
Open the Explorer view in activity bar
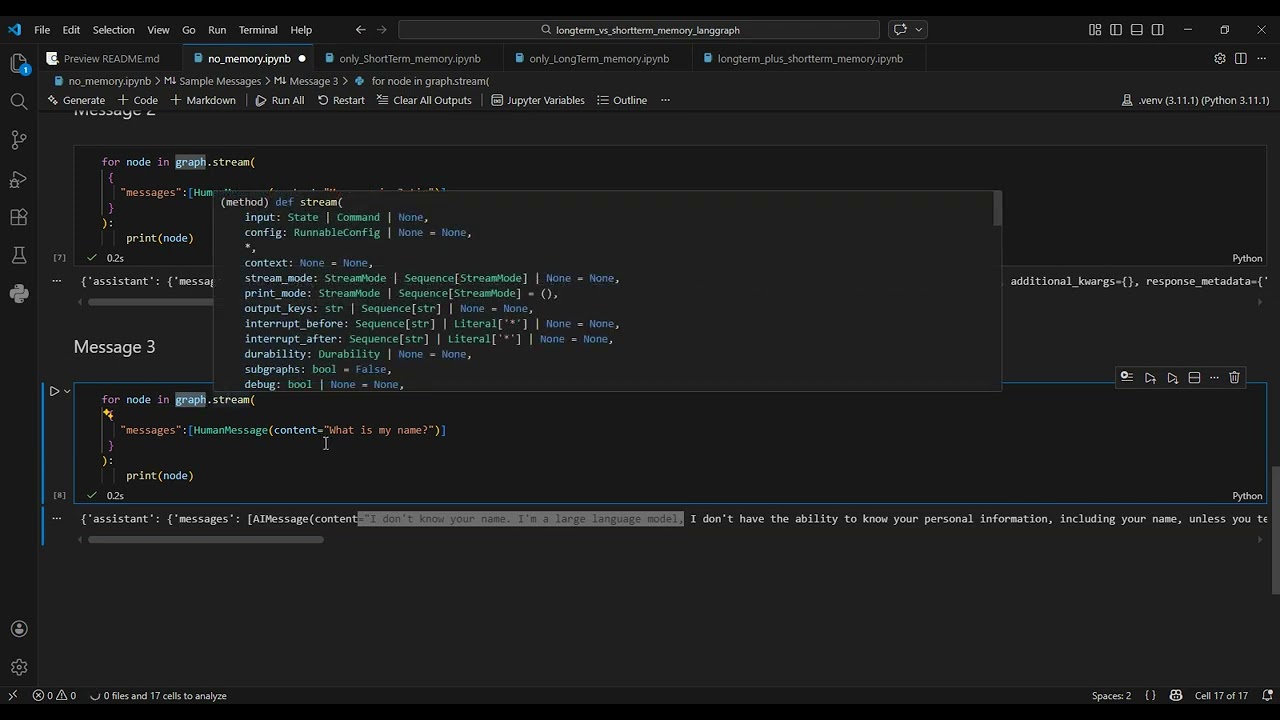pyautogui.click(x=18, y=64)
